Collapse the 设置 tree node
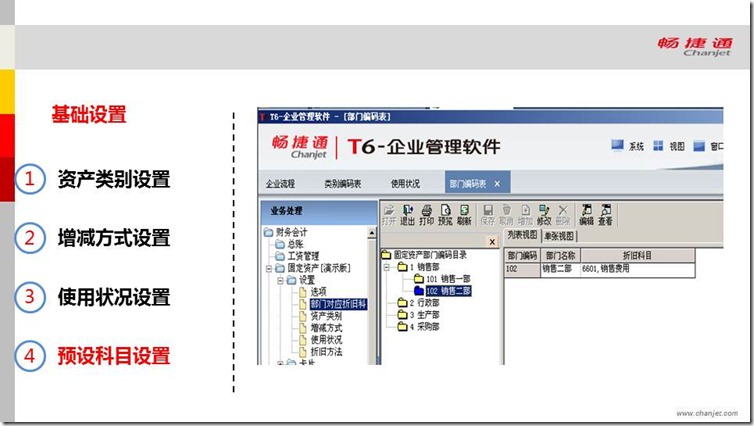The width and height of the screenshot is (754, 426). 280,280
